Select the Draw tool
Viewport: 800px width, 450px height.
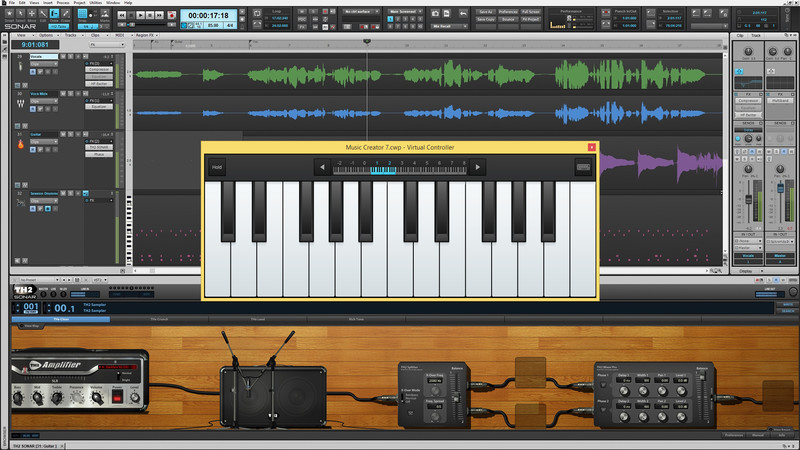point(54,13)
